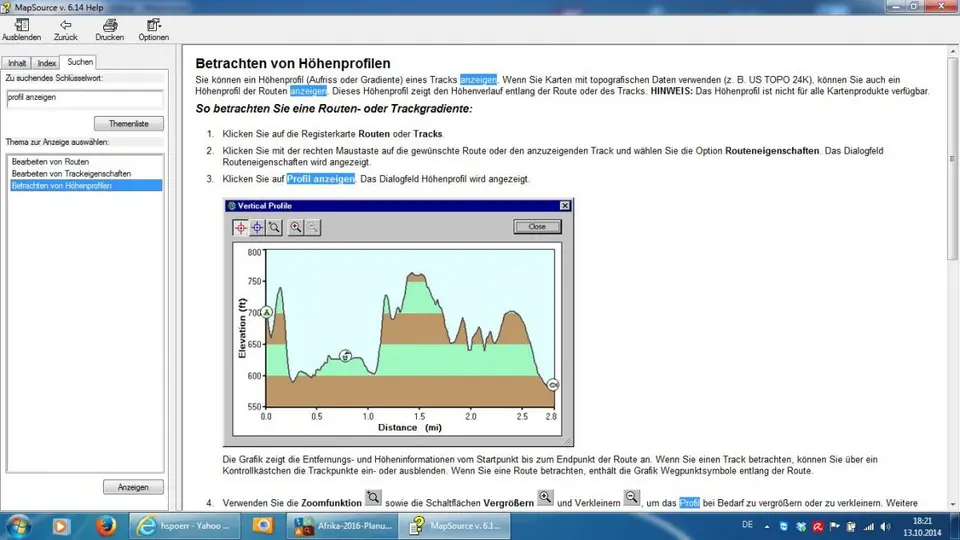960x540 pixels.
Task: Click the red crosshair icon in Vertical Profile
Action: tap(241, 228)
